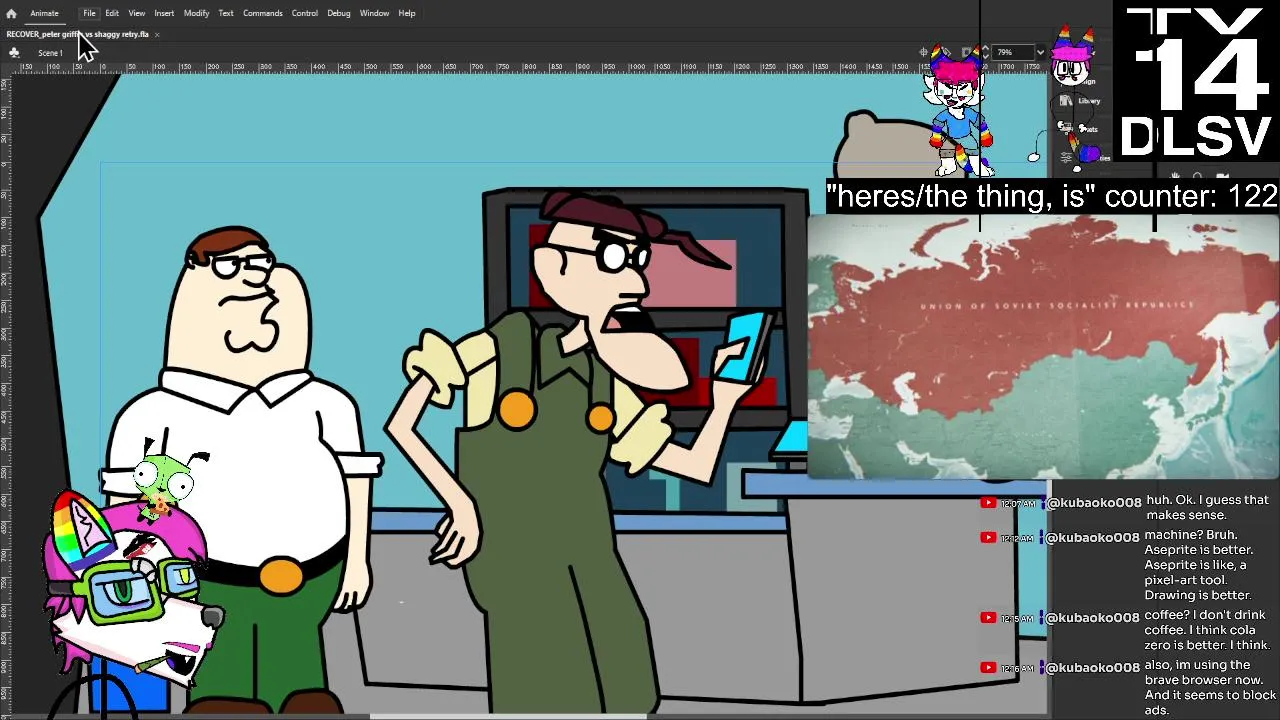Image resolution: width=1280 pixels, height=720 pixels.
Task: Open the Window menu
Action: click(374, 13)
